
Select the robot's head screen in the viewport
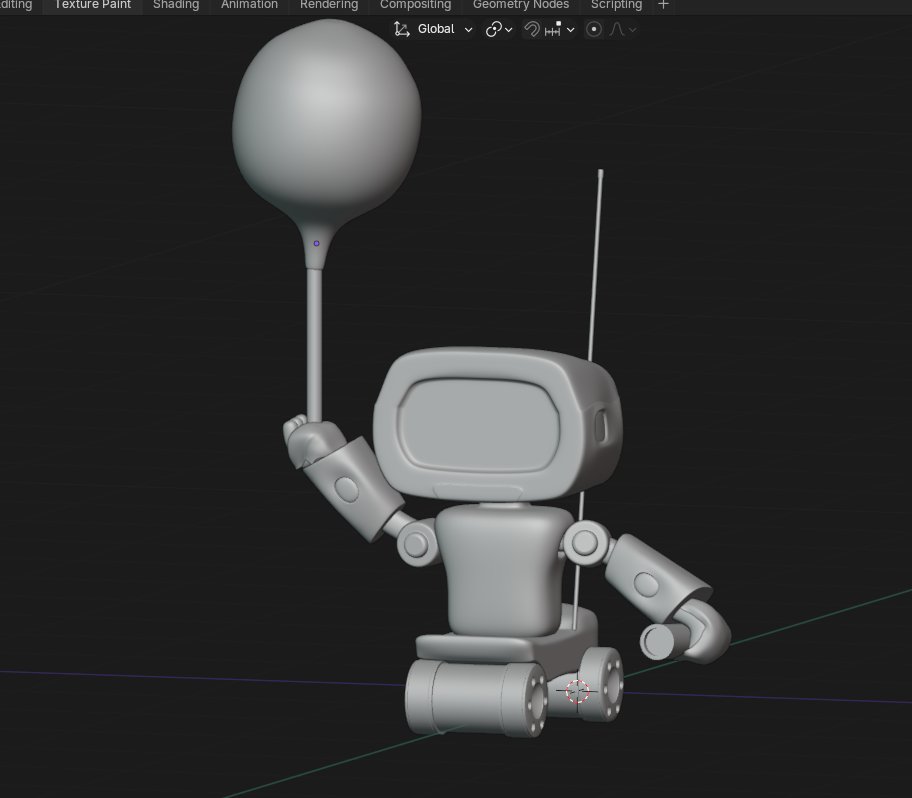coord(478,426)
